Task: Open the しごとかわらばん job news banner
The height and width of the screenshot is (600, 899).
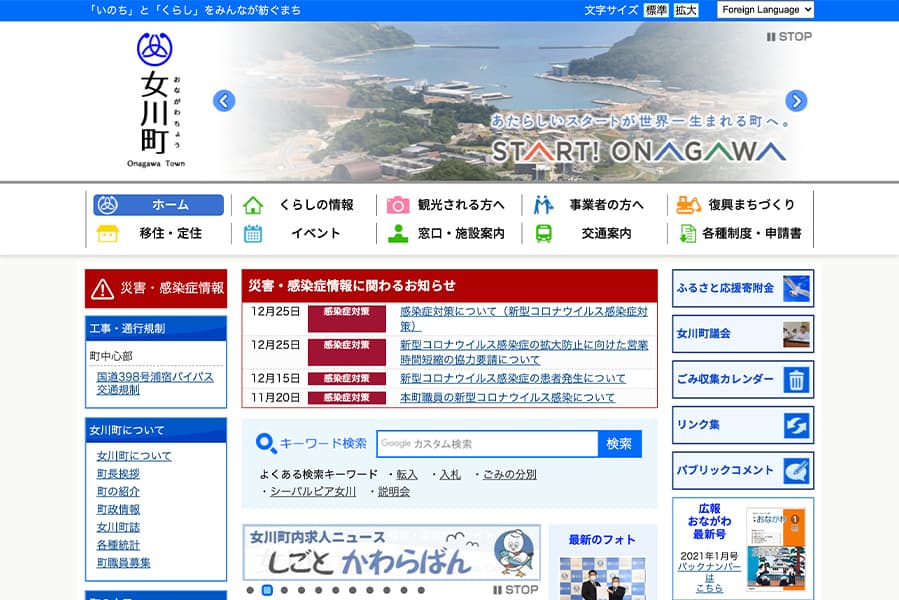Action: [392, 553]
